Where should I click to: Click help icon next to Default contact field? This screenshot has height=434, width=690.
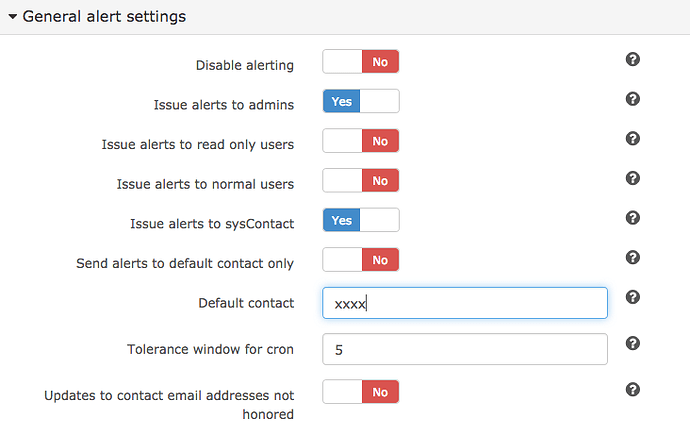tap(632, 297)
